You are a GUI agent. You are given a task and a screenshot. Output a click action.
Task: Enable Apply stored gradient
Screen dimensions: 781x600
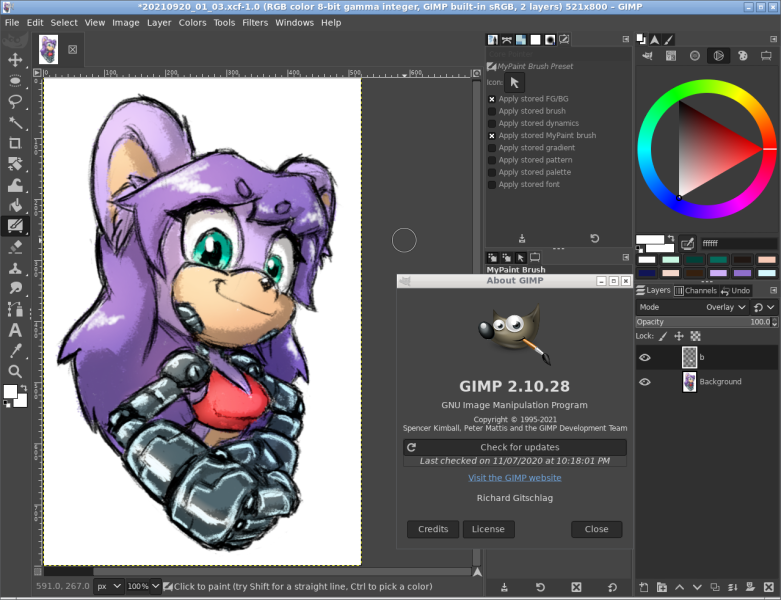[x=492, y=148]
